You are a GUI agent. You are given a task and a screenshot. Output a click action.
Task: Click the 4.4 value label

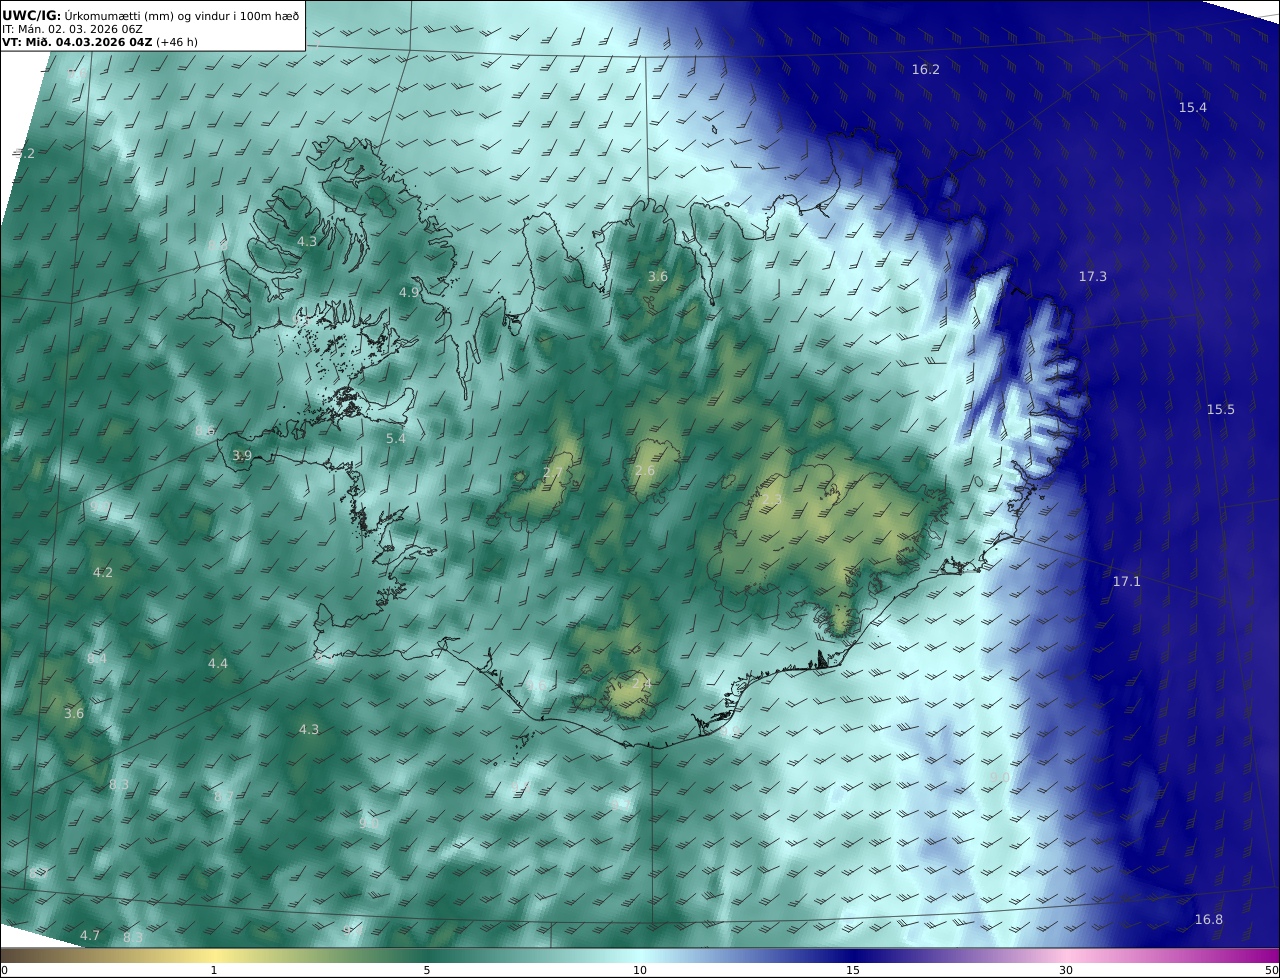point(218,664)
